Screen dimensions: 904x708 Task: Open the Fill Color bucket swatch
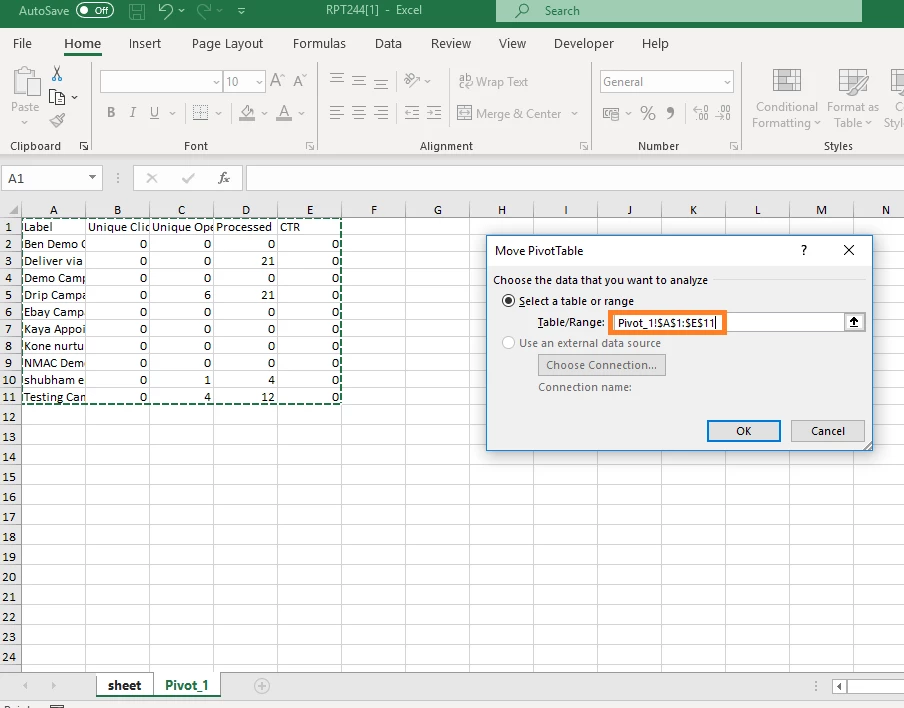[247, 112]
